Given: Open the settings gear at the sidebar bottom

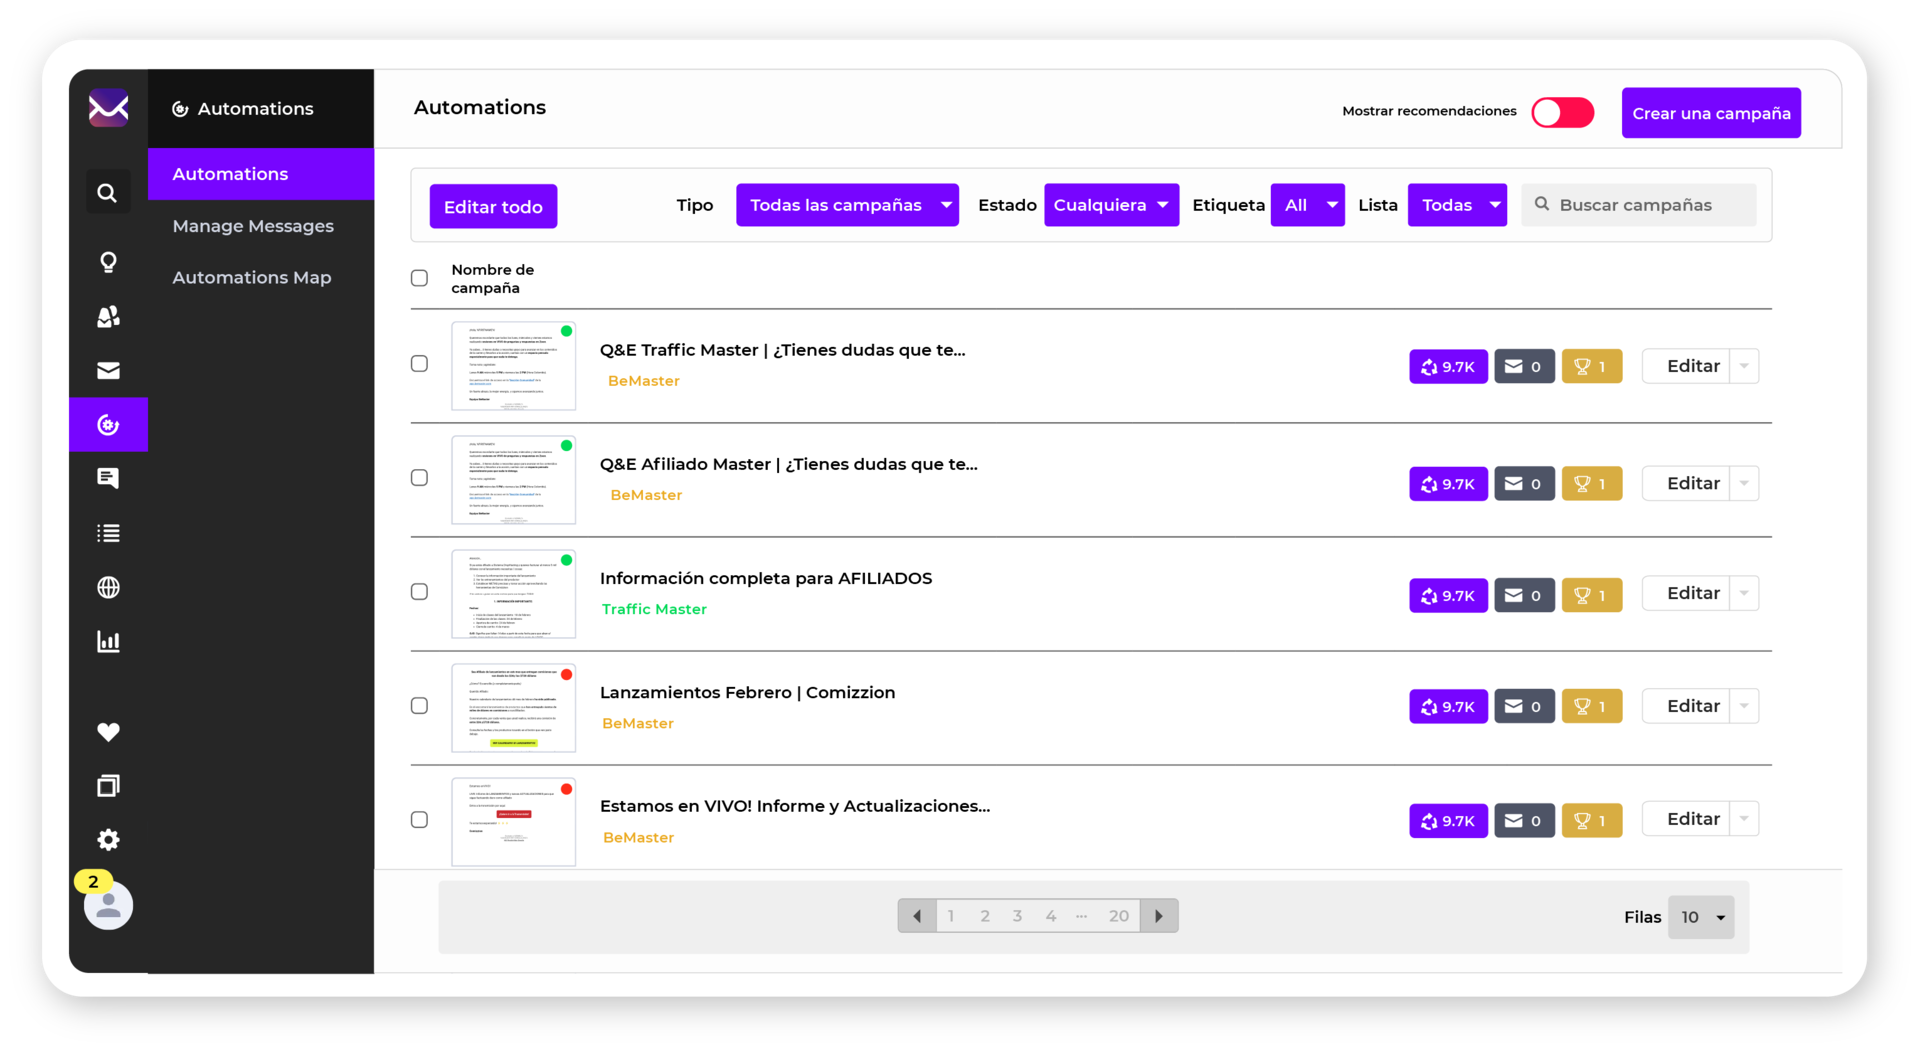Looking at the screenshot, I should pos(108,839).
